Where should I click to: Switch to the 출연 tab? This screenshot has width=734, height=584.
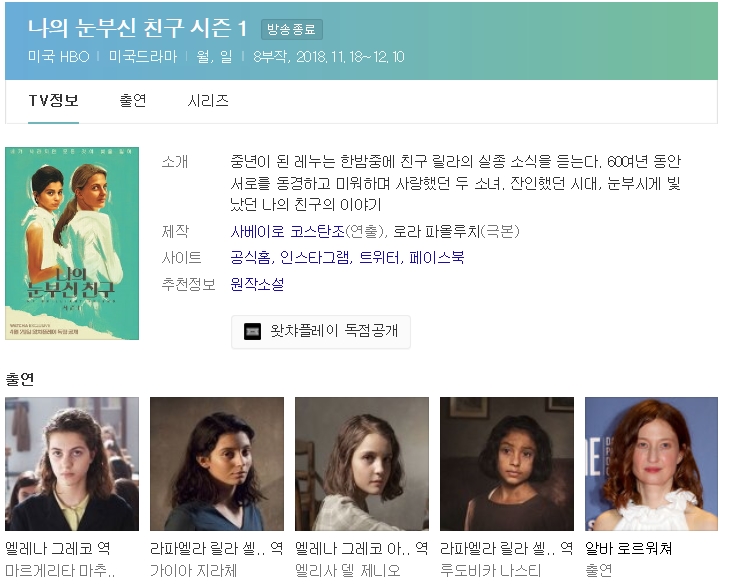tap(133, 101)
